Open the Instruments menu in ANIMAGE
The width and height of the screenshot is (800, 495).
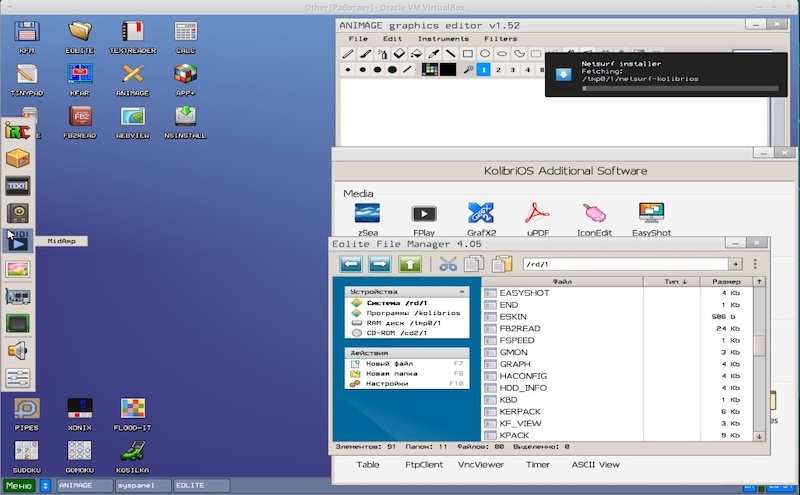click(443, 38)
